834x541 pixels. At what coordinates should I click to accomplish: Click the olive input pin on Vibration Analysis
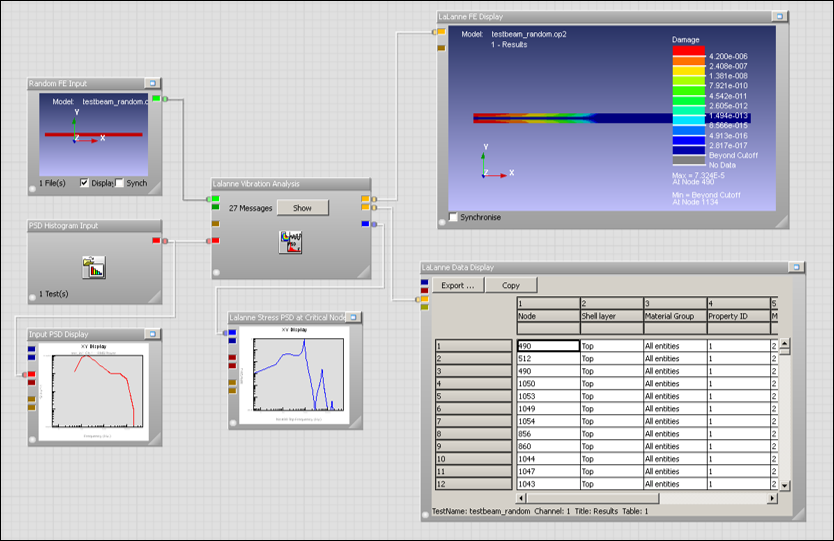tap(215, 224)
